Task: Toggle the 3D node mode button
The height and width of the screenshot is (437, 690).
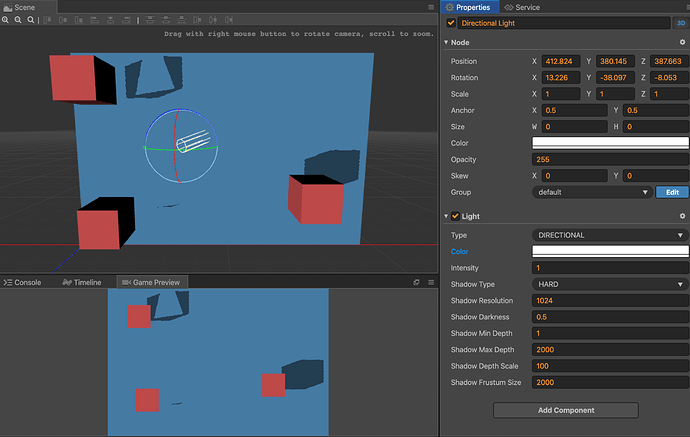Action: coord(681,23)
